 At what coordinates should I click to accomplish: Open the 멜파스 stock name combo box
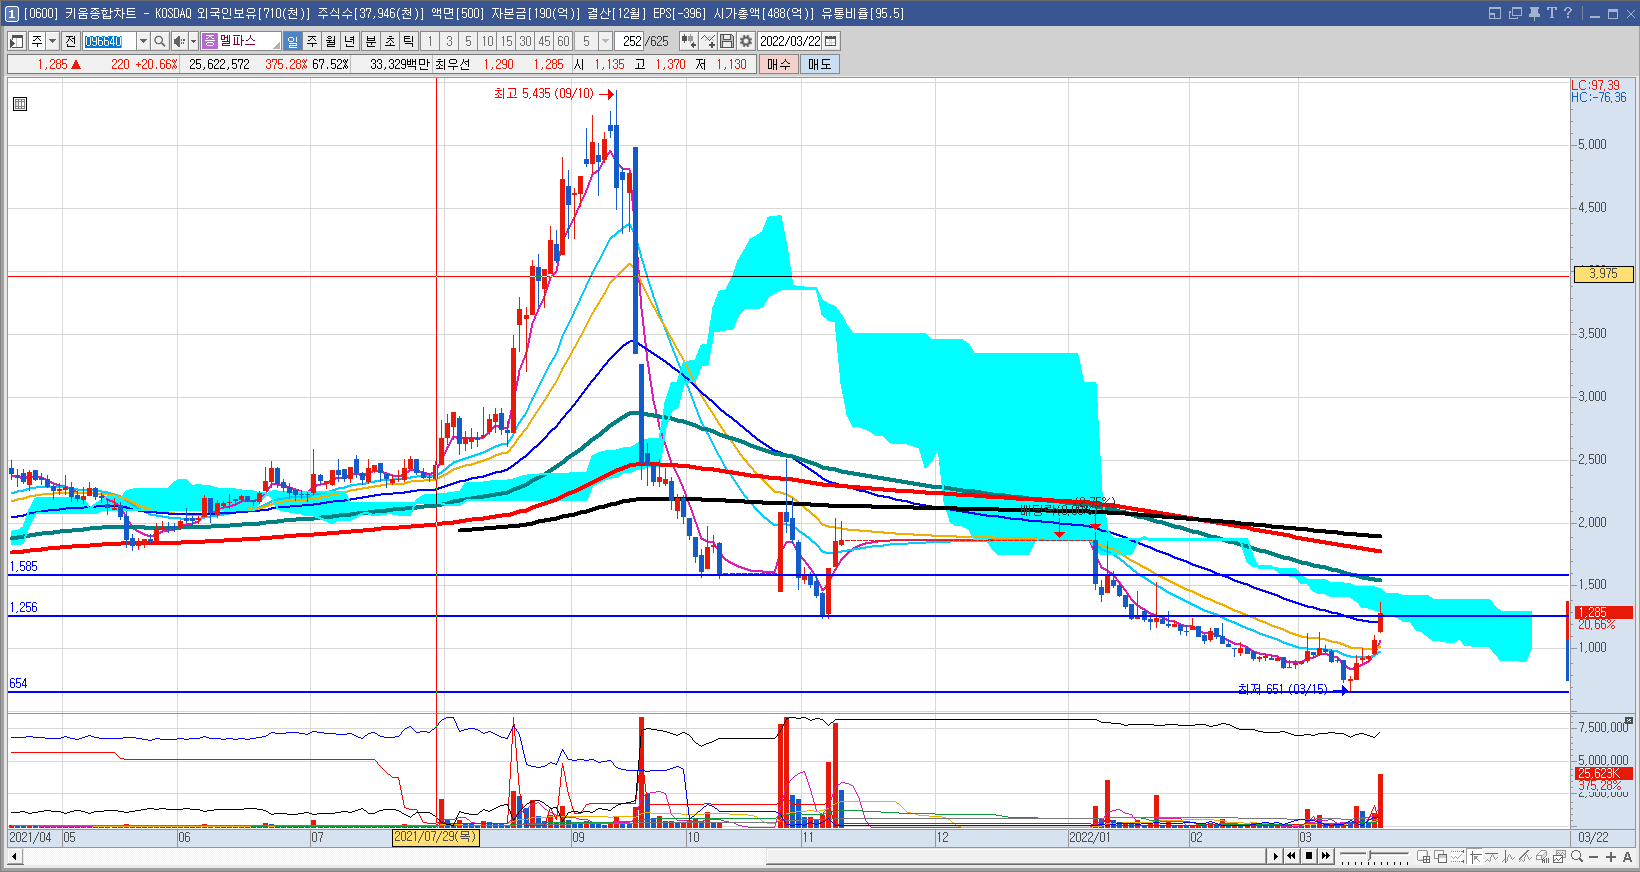click(241, 41)
